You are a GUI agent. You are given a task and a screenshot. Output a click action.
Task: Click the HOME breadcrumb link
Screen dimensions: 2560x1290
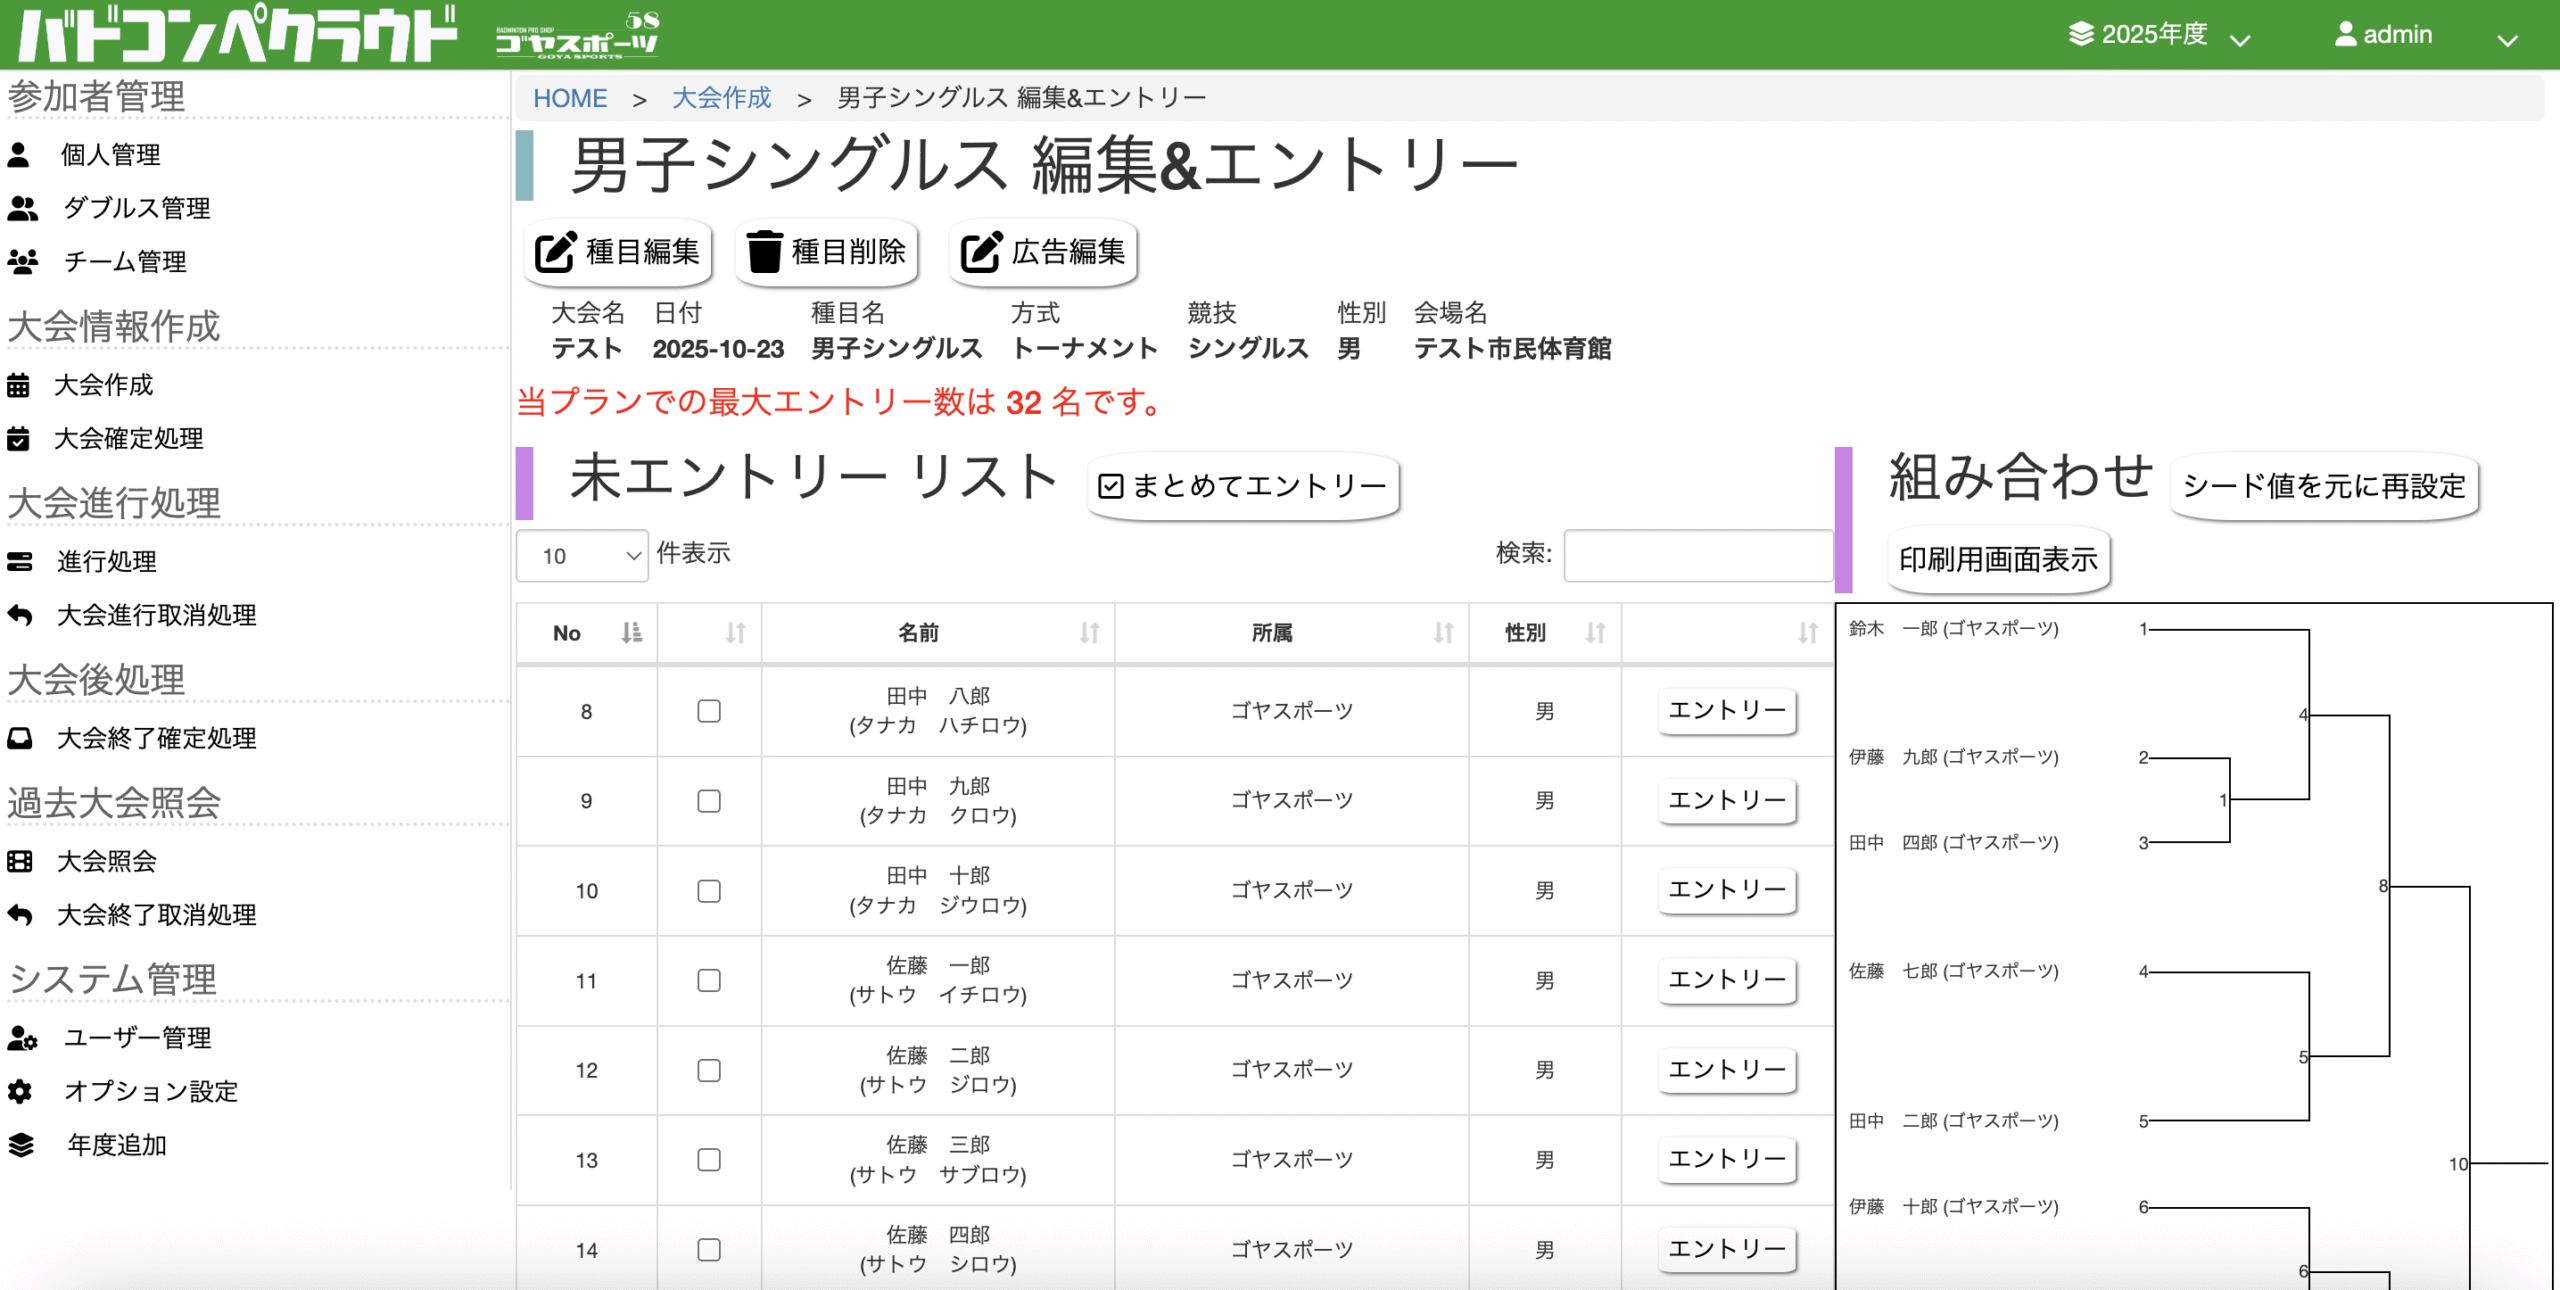(569, 98)
